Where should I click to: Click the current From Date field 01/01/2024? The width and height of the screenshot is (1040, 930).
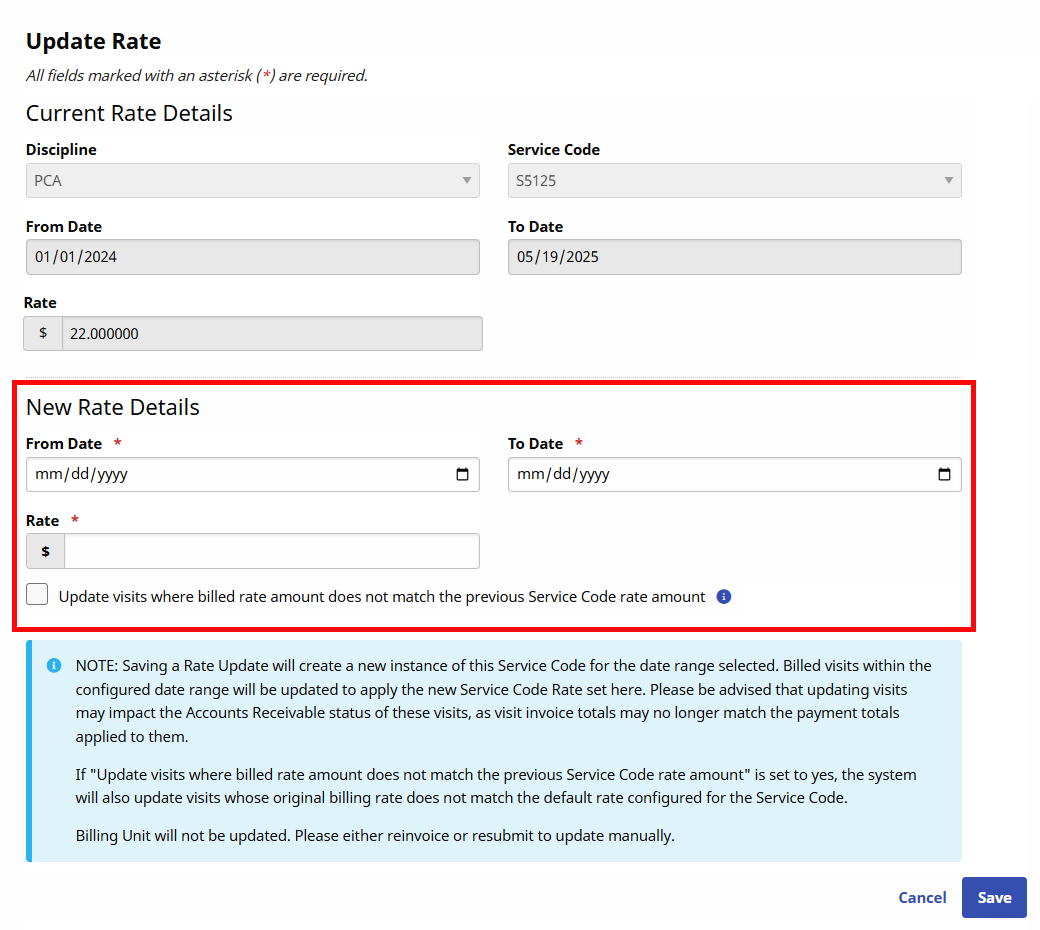[x=252, y=257]
